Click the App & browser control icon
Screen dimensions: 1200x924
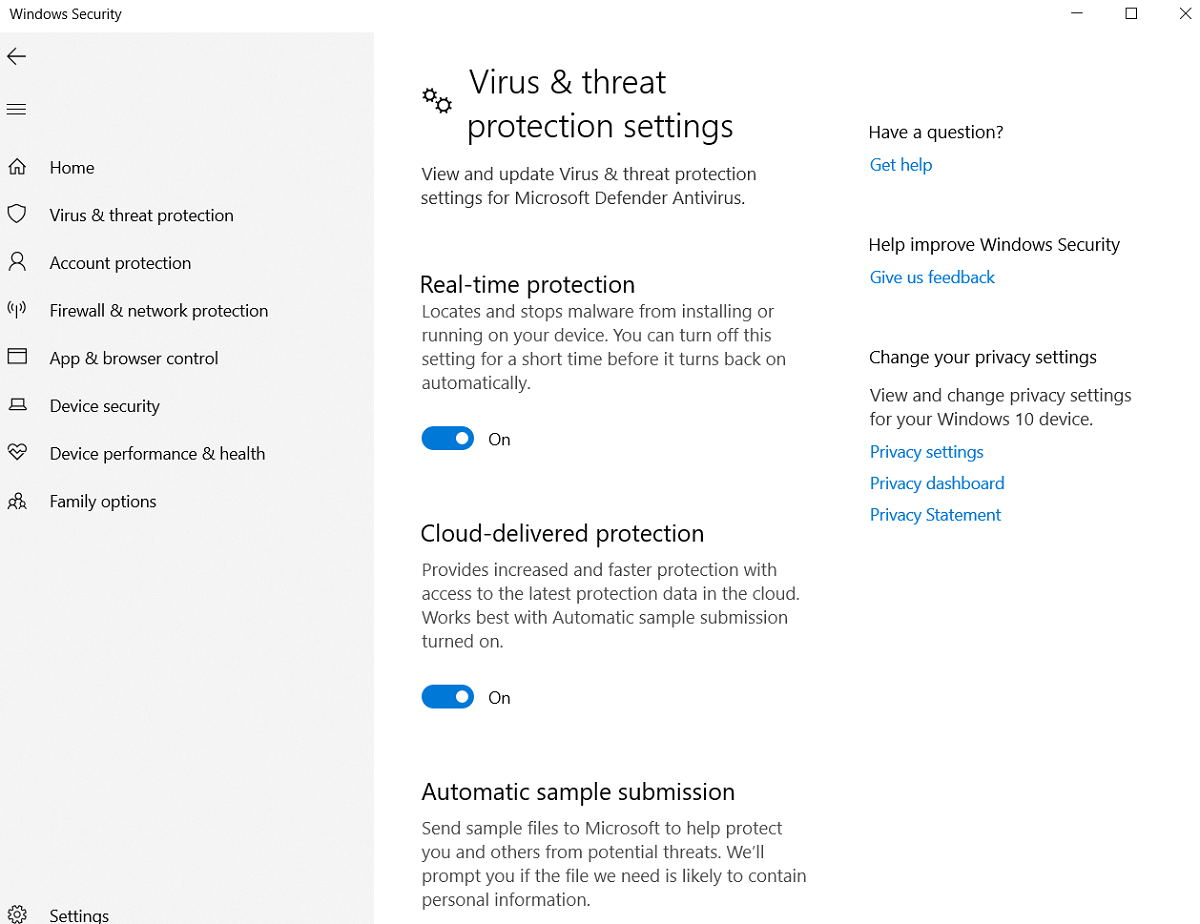click(x=17, y=358)
